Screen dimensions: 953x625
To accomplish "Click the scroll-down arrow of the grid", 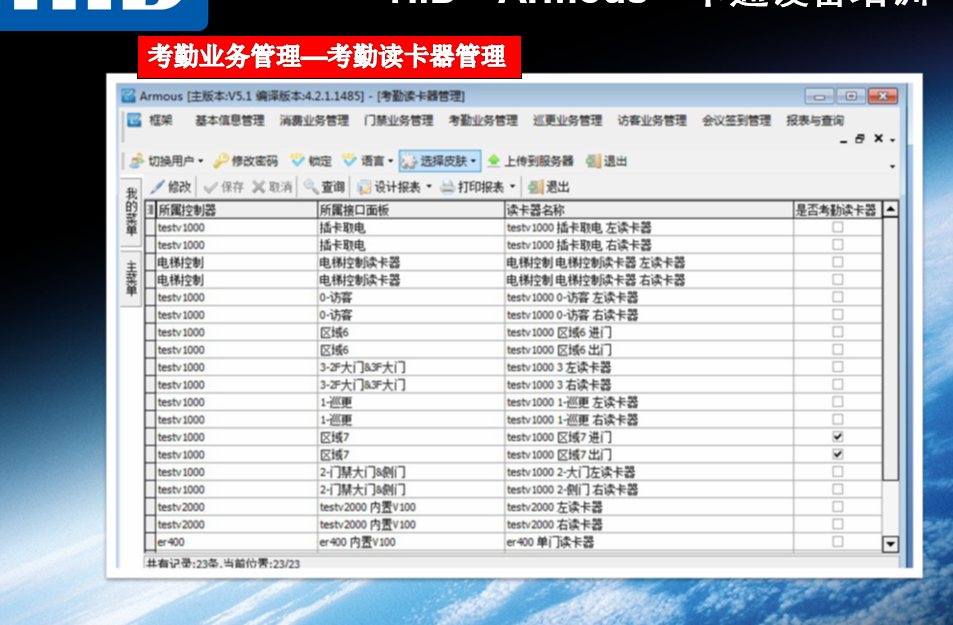I will click(890, 544).
